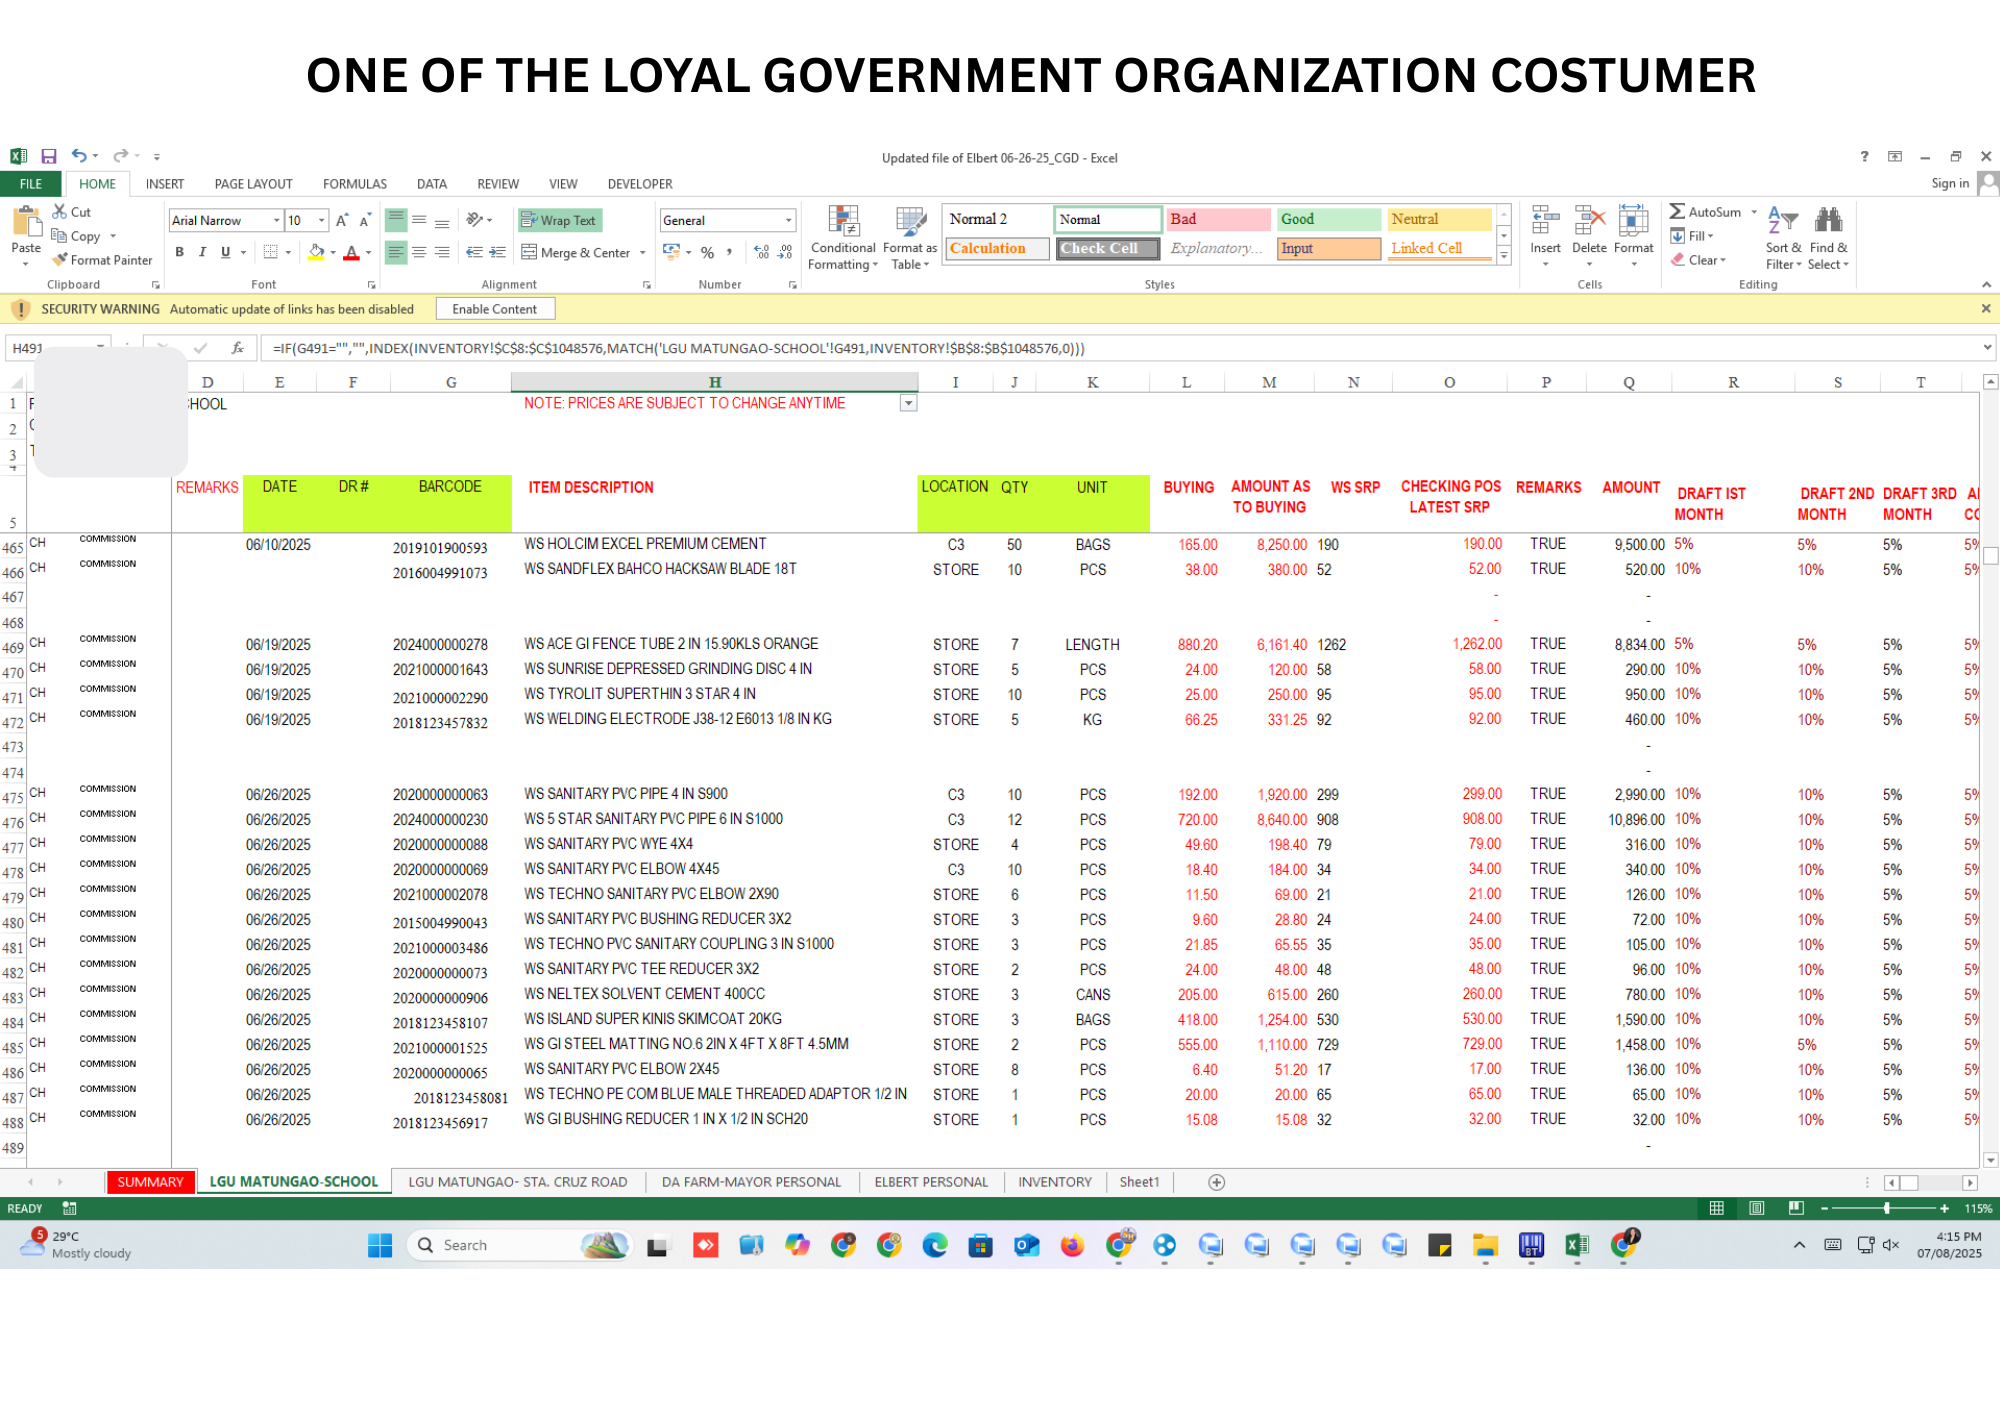
Task: Apply the Bad cell style
Action: (x=1218, y=219)
